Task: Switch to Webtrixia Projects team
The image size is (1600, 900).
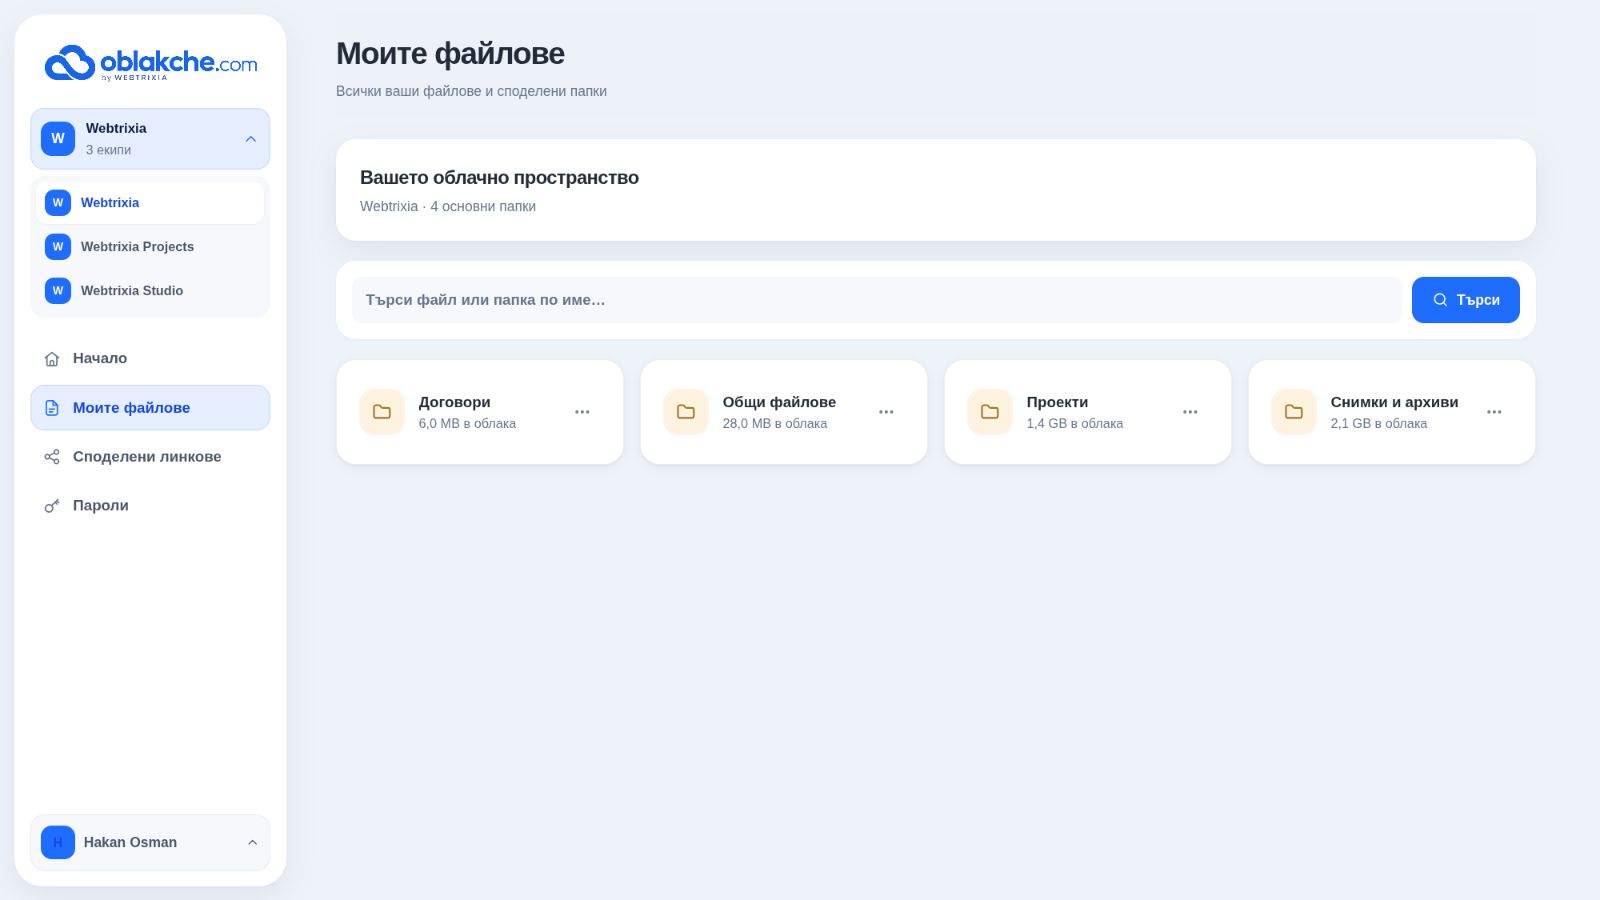Action: (x=150, y=247)
